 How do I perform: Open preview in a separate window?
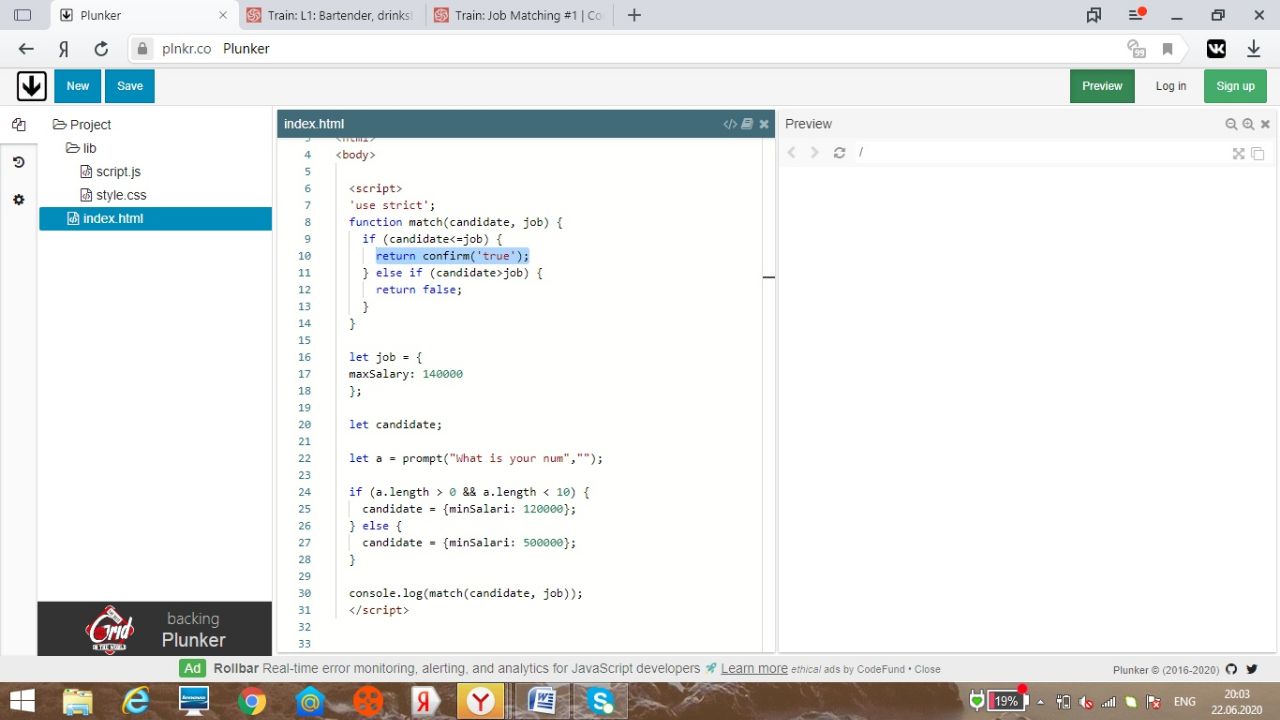click(1258, 153)
